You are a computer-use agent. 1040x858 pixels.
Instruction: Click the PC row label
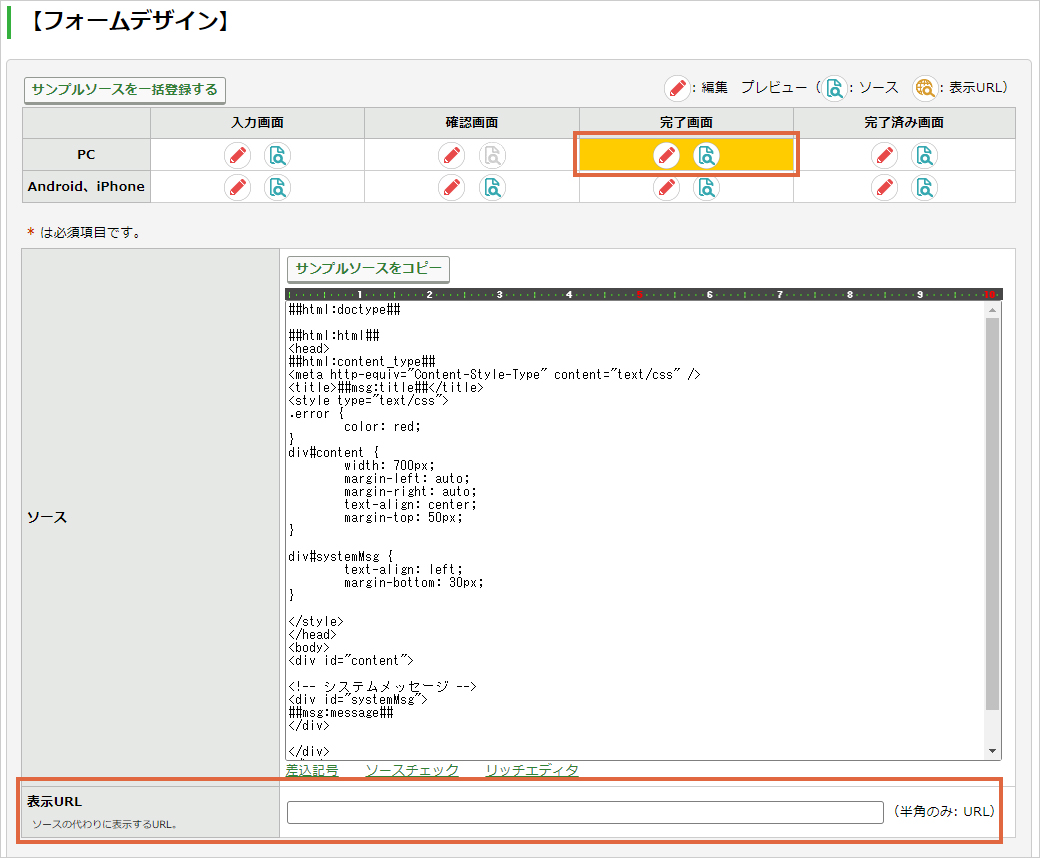point(86,154)
